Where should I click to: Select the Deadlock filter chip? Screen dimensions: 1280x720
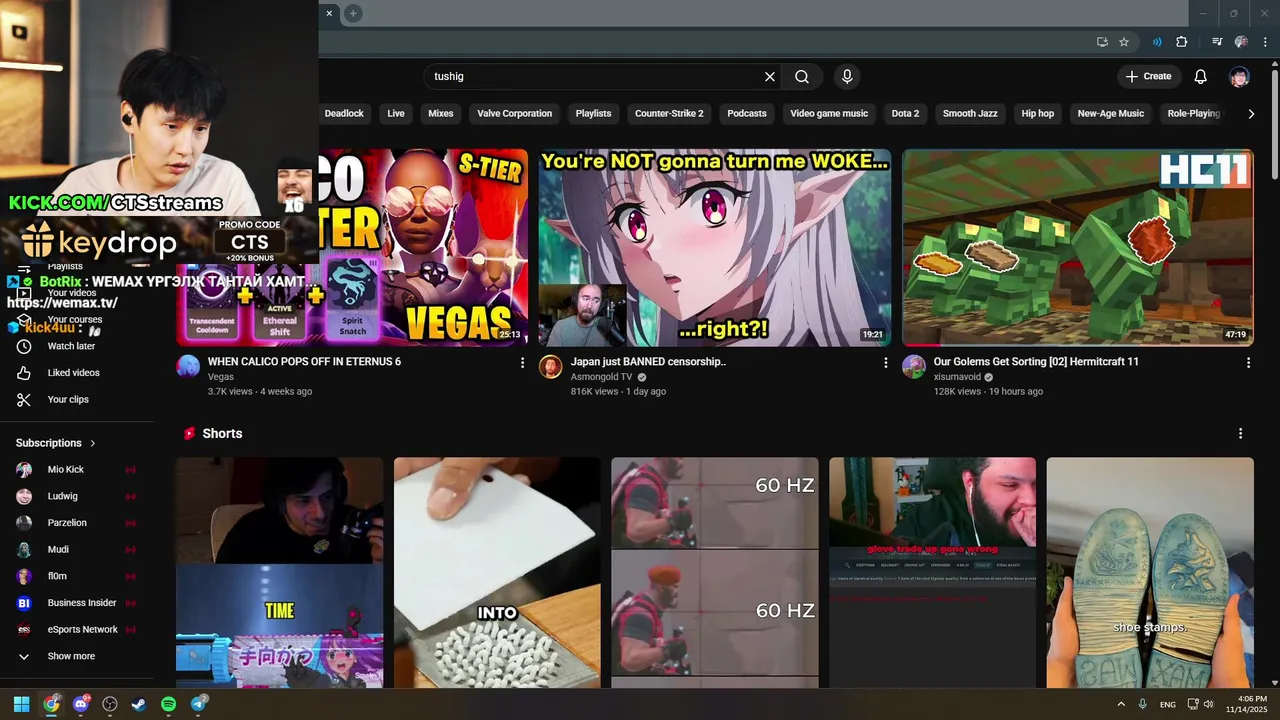point(344,114)
